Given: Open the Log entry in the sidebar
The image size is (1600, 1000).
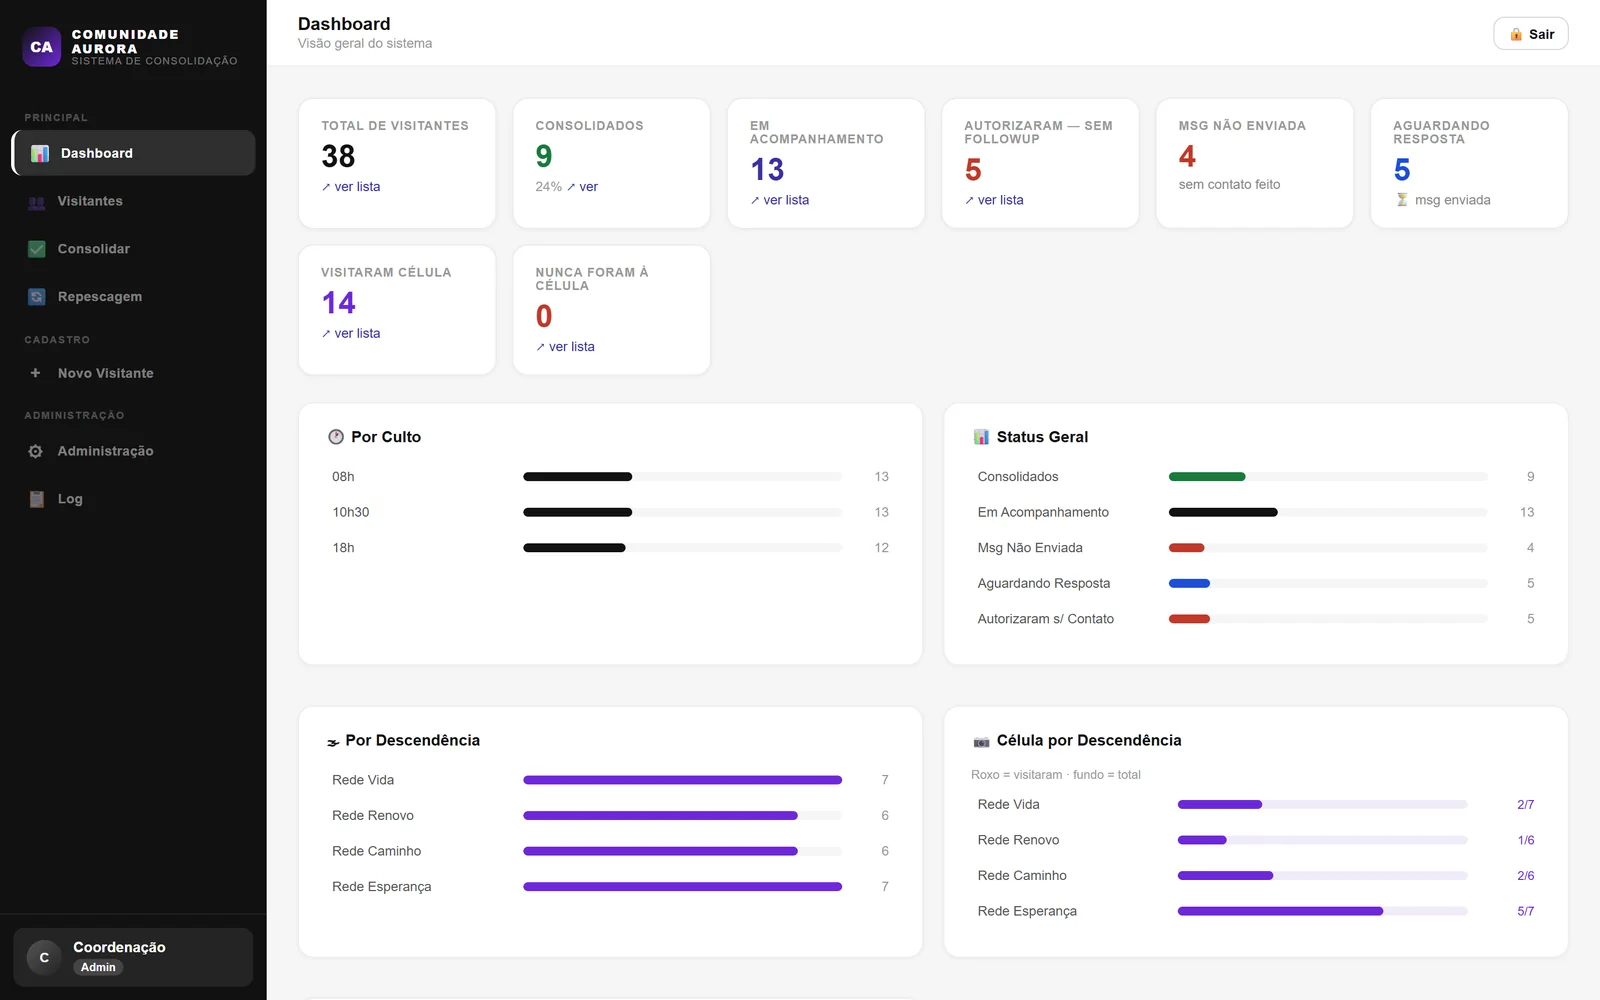Looking at the screenshot, I should (133, 499).
